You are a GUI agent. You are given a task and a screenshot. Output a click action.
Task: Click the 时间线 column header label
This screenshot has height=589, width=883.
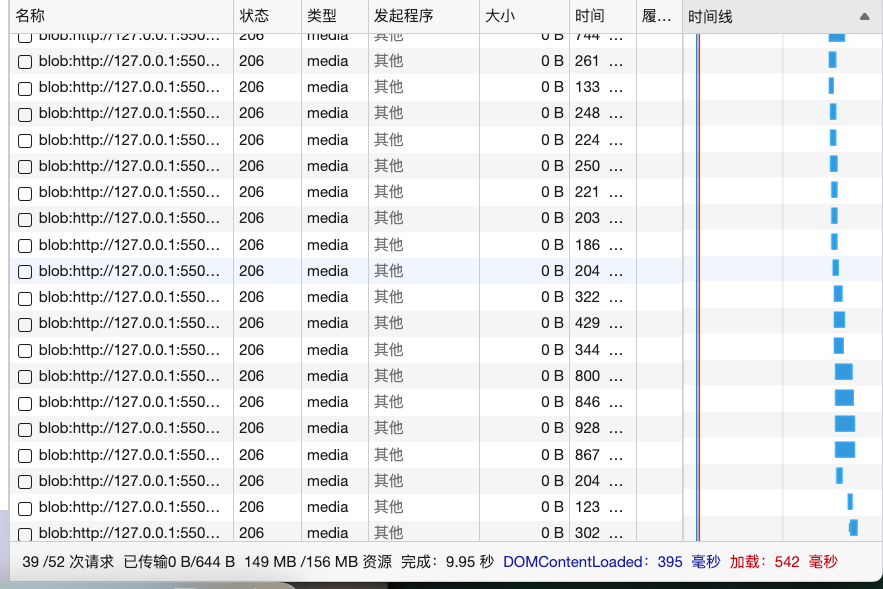point(710,17)
